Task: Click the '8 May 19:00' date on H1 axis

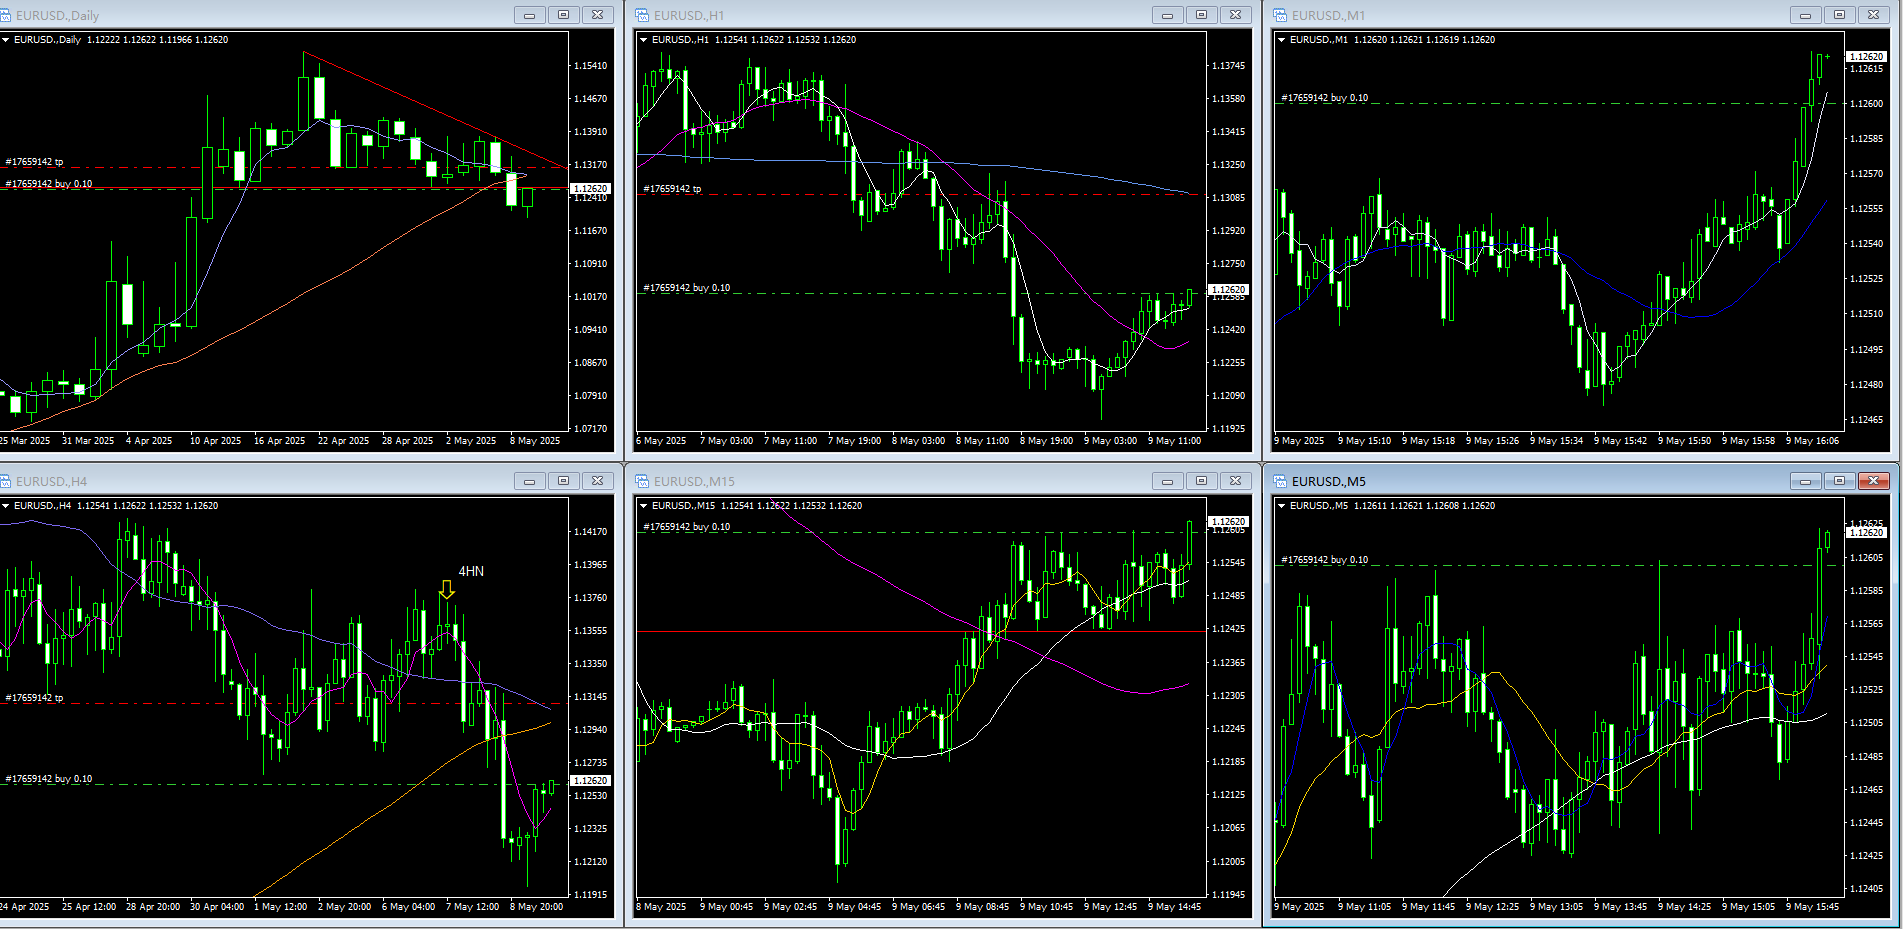Action: 1046,441
